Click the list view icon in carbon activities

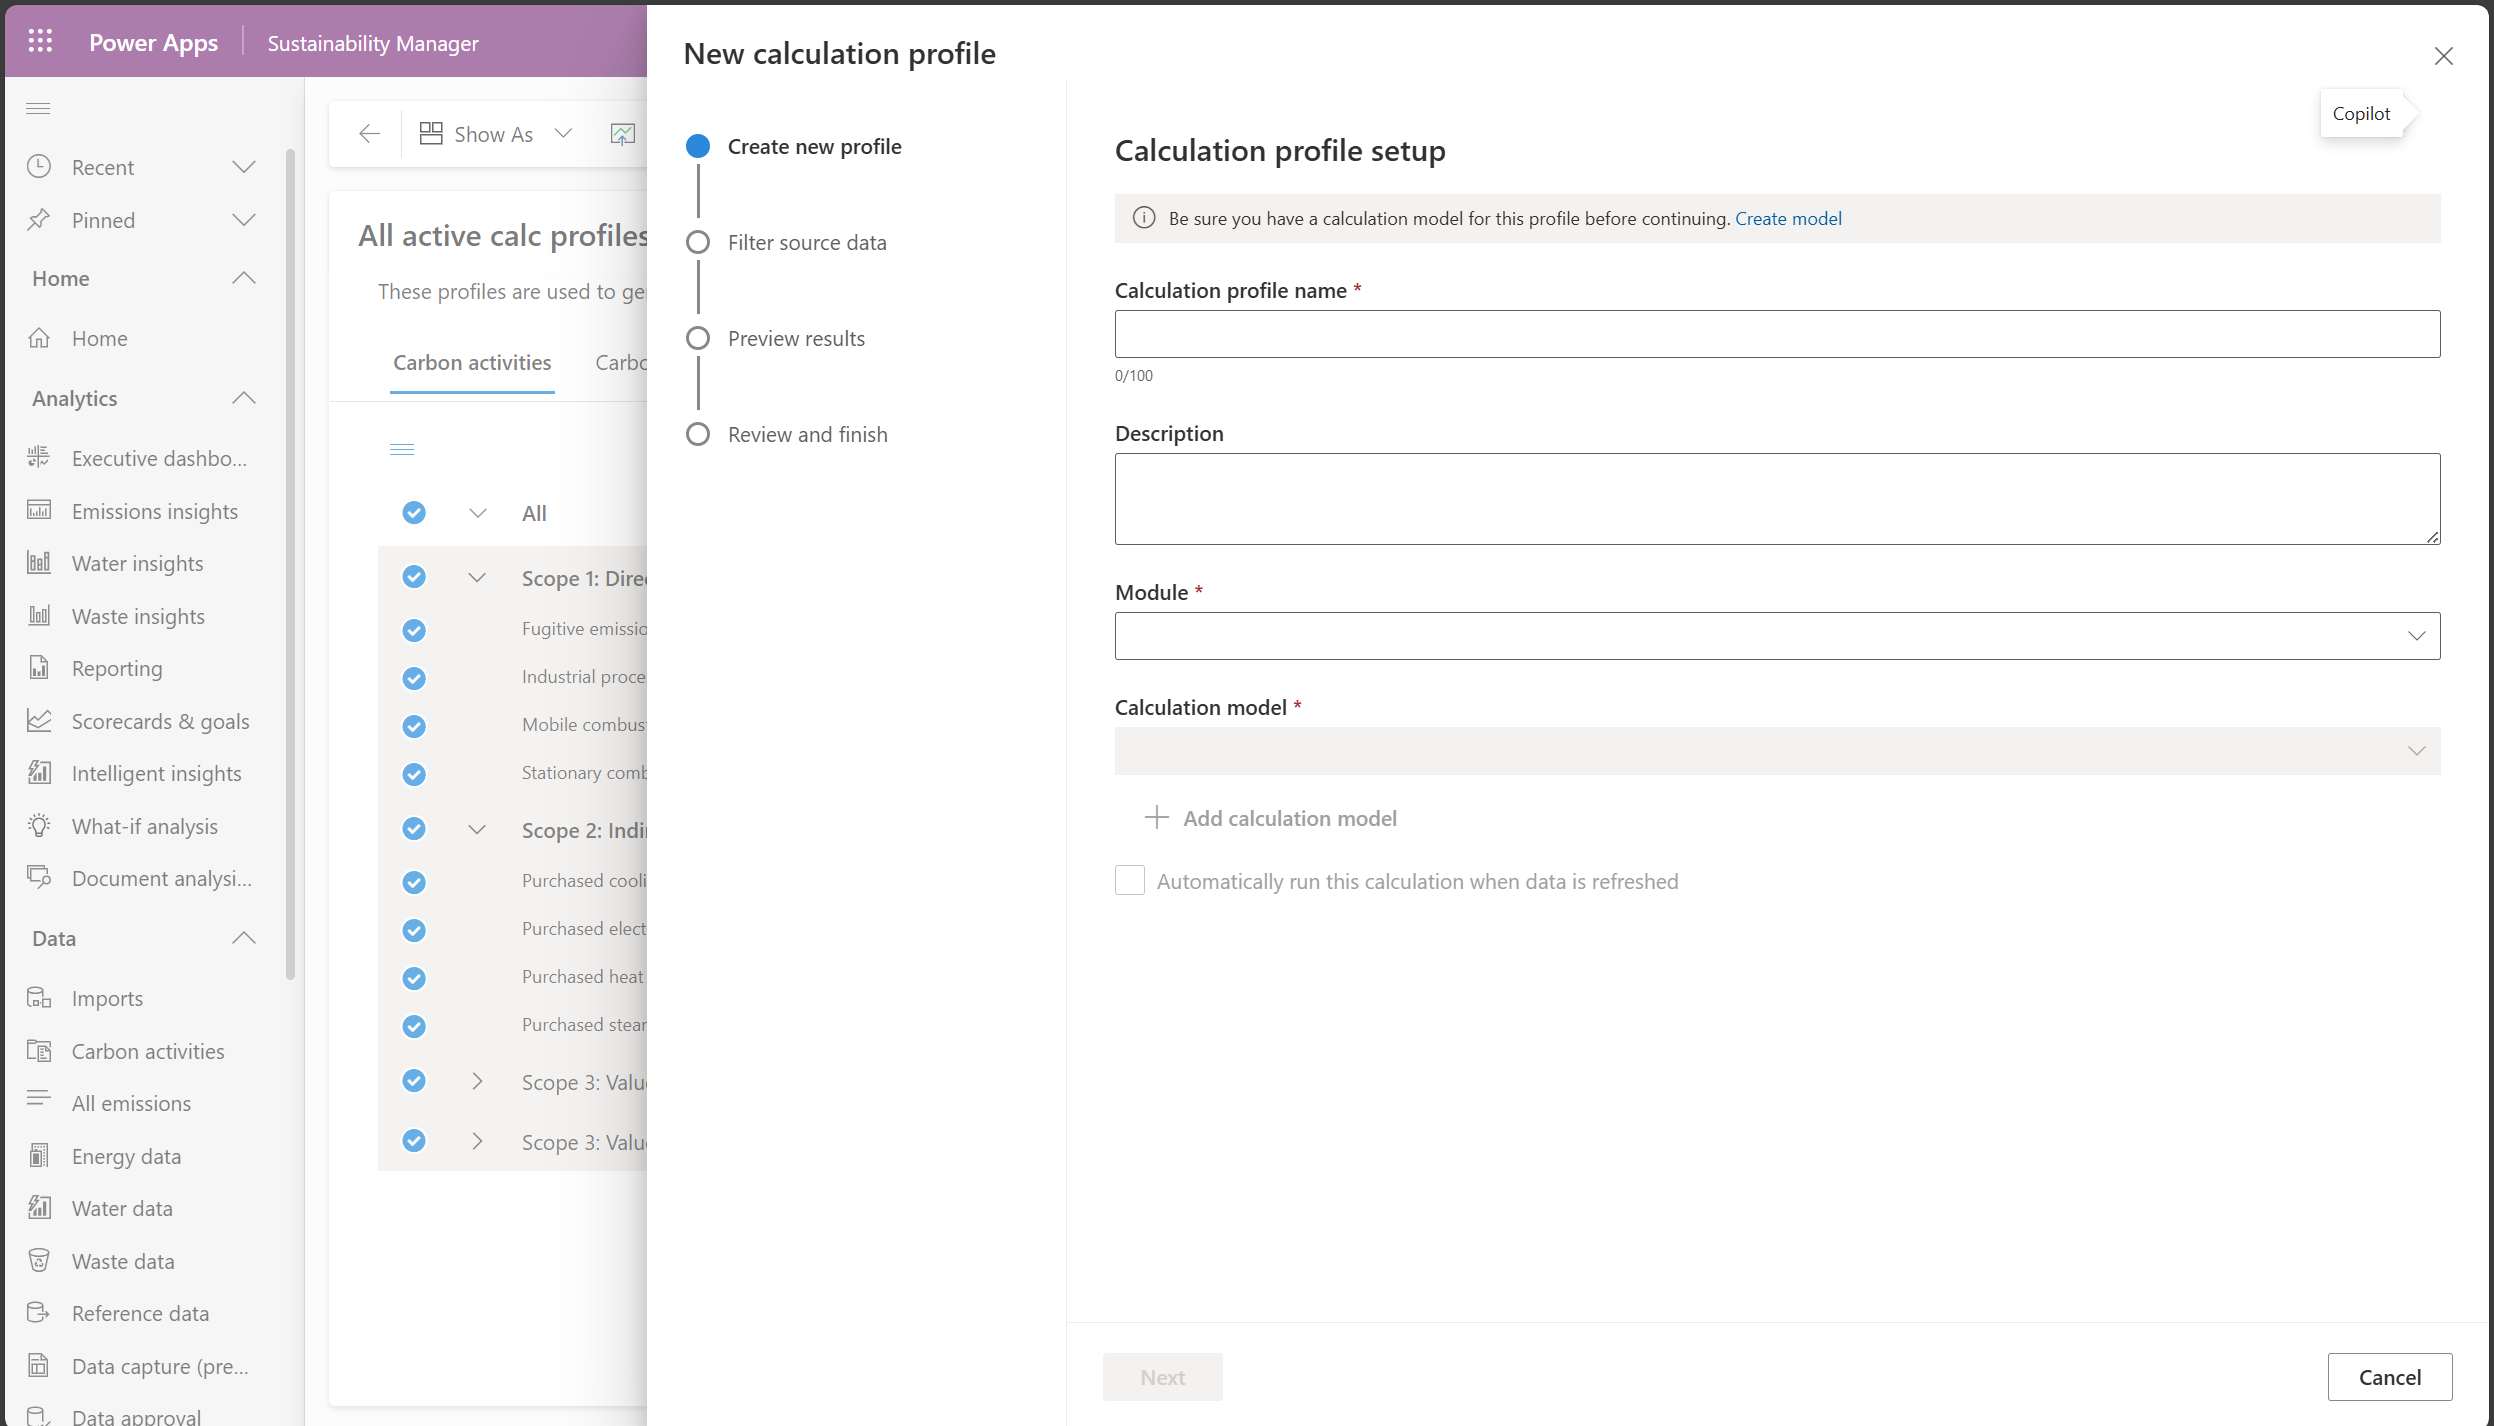pyautogui.click(x=404, y=449)
